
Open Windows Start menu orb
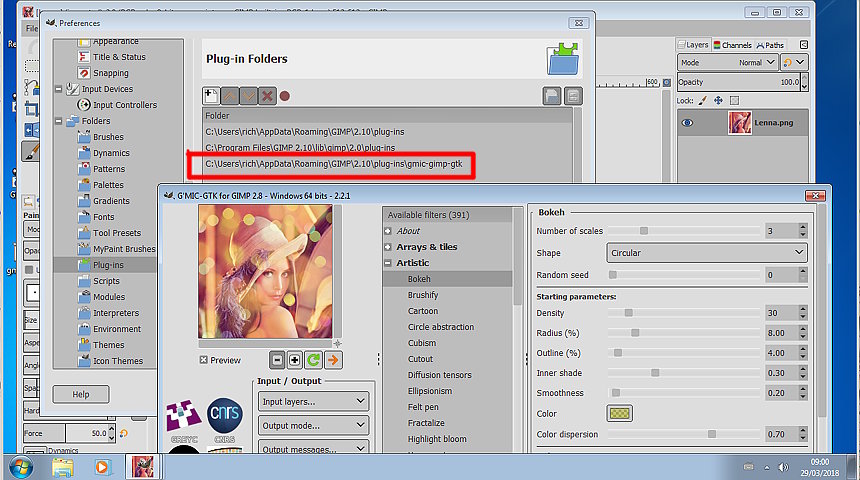click(21, 467)
